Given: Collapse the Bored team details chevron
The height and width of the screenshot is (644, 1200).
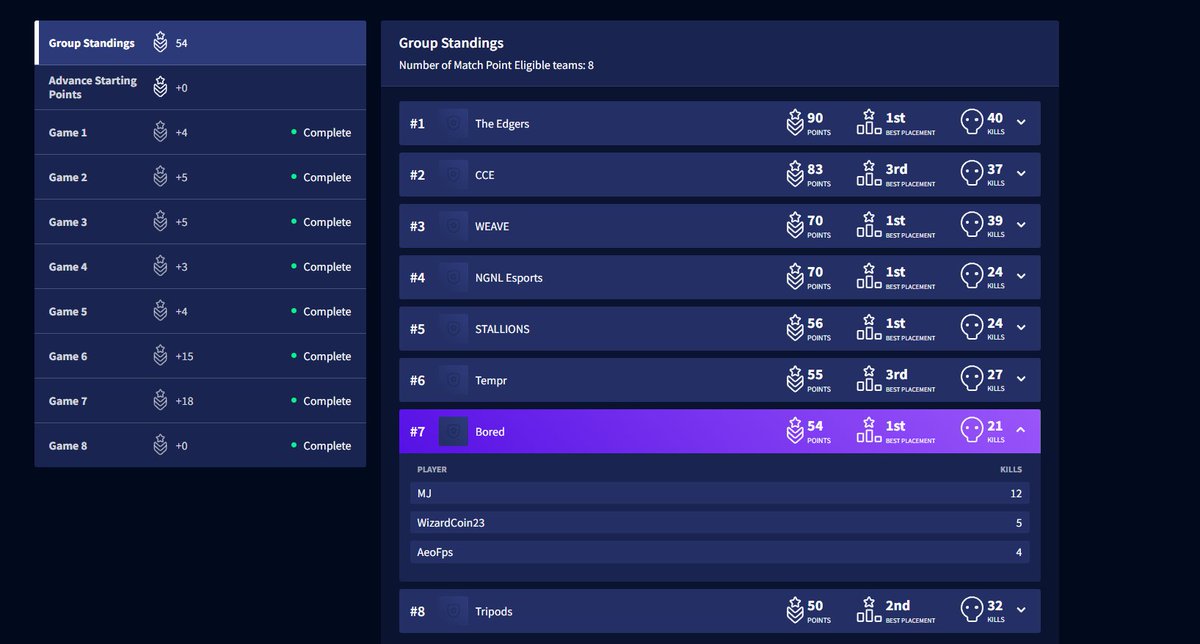Looking at the screenshot, I should [x=1021, y=431].
